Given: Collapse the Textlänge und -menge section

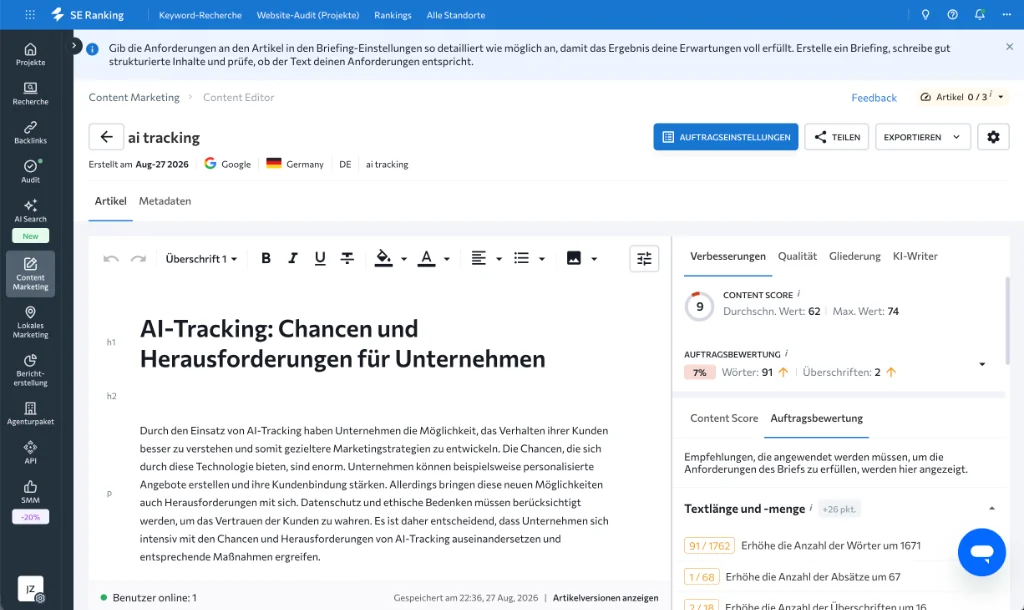Looking at the screenshot, I should click(991, 509).
